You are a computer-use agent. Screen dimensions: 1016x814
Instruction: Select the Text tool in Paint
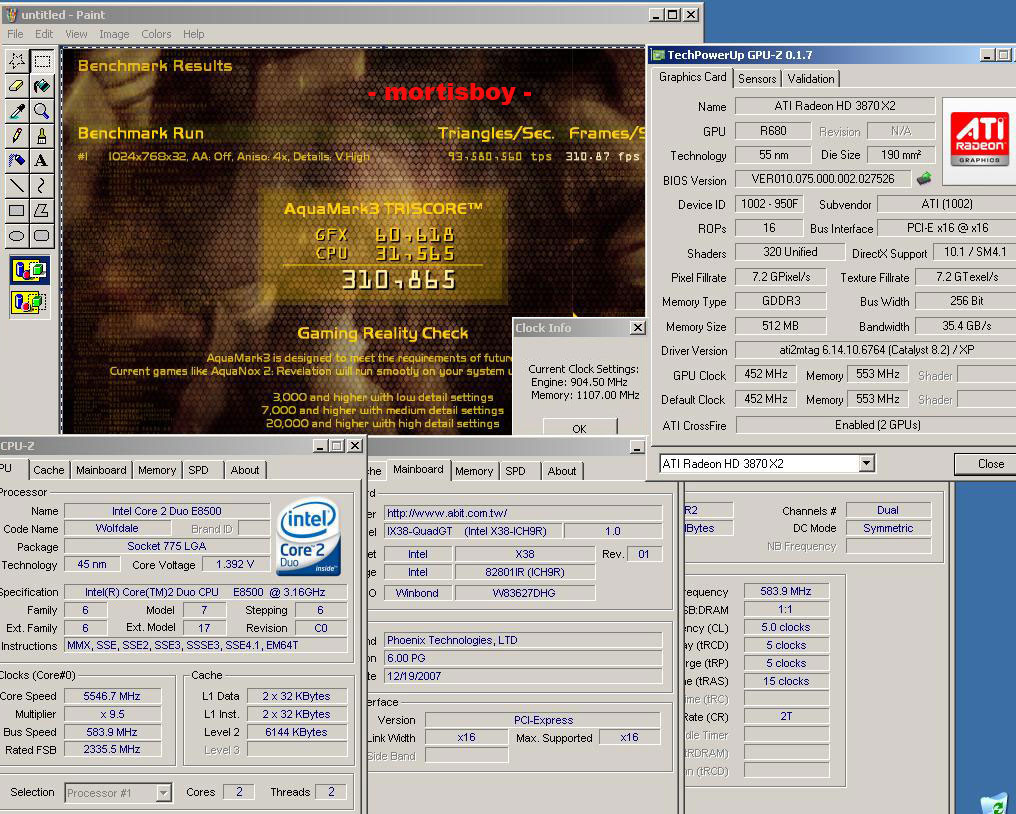point(42,160)
